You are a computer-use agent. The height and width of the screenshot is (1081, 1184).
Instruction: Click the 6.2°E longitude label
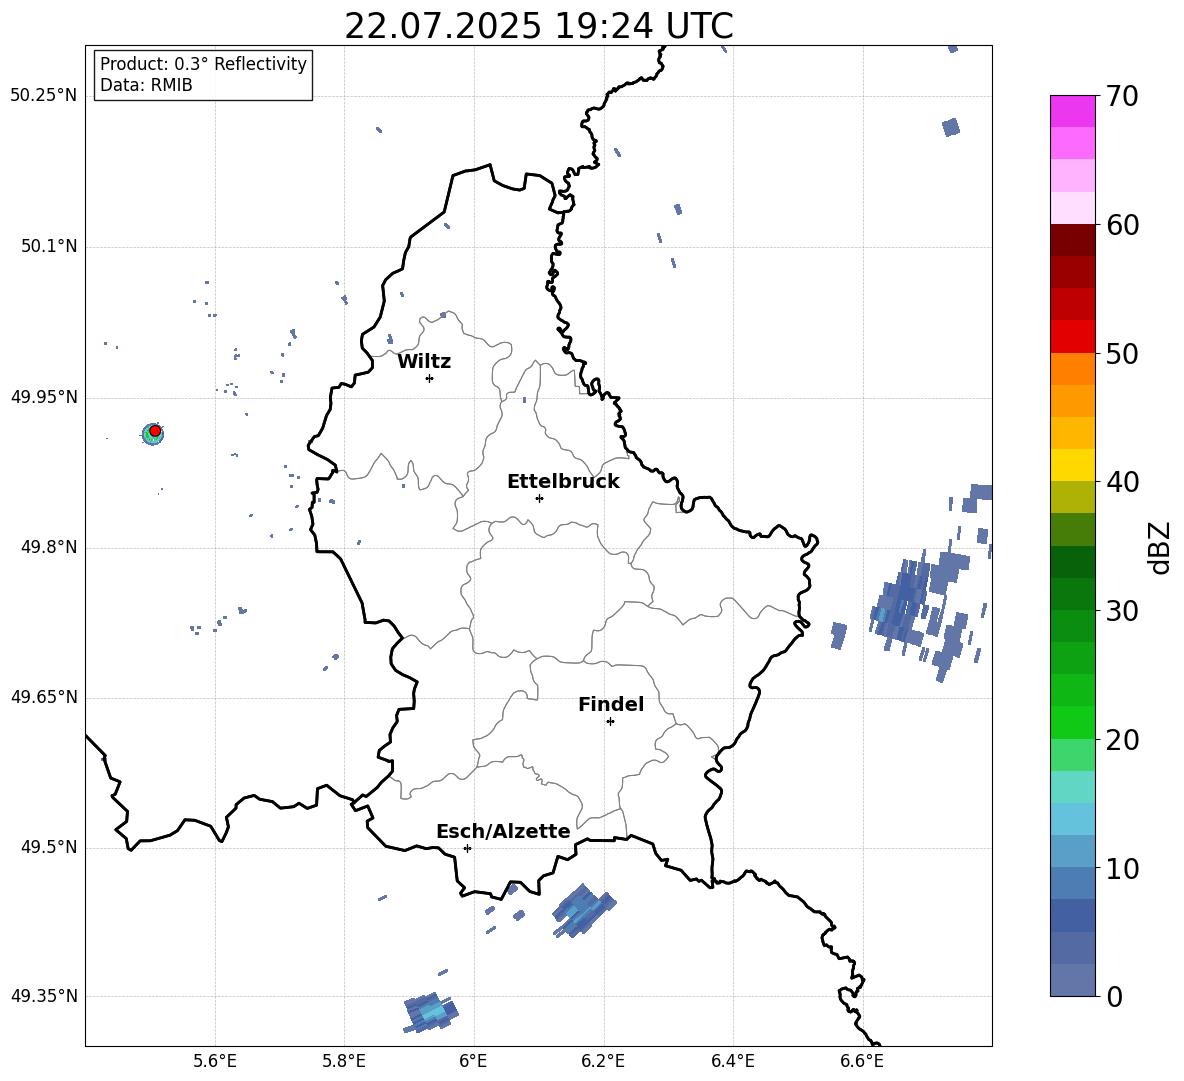603,1061
